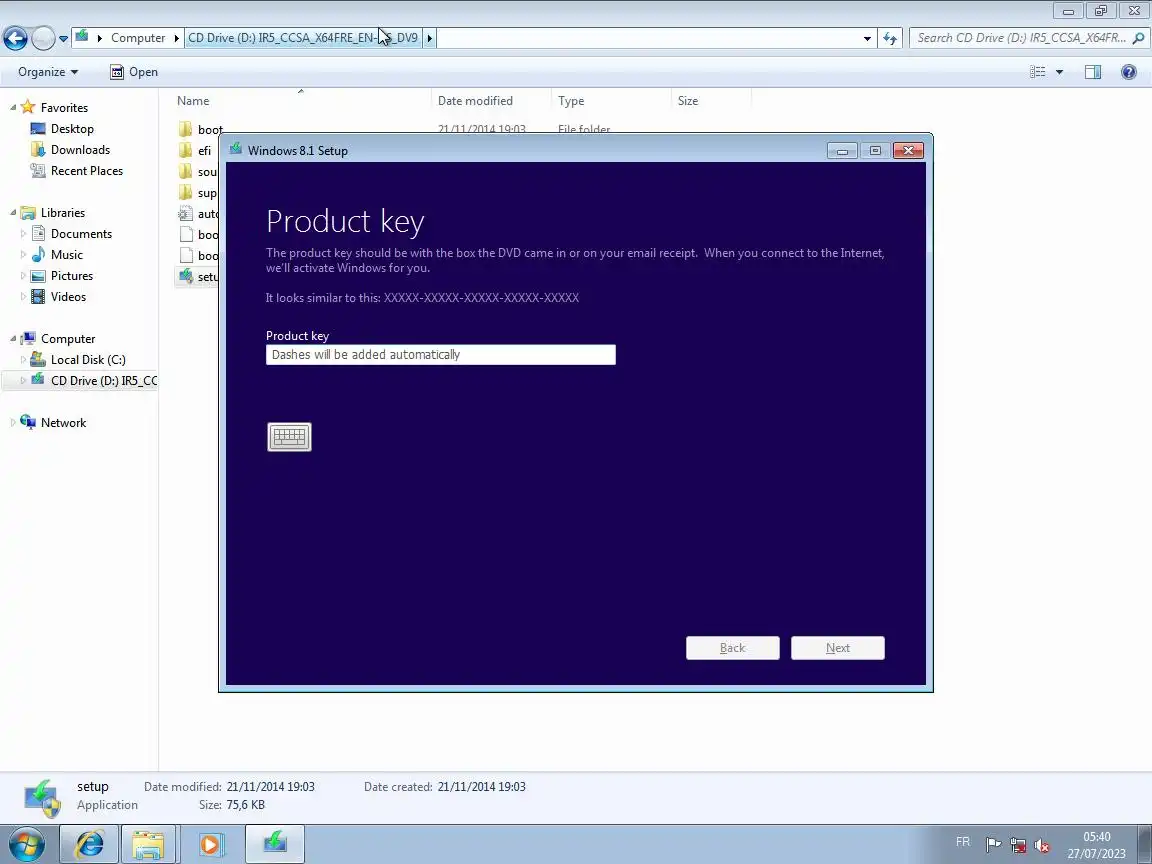Toggle the preview pane icon
This screenshot has width=1152, height=864.
tap(1093, 72)
